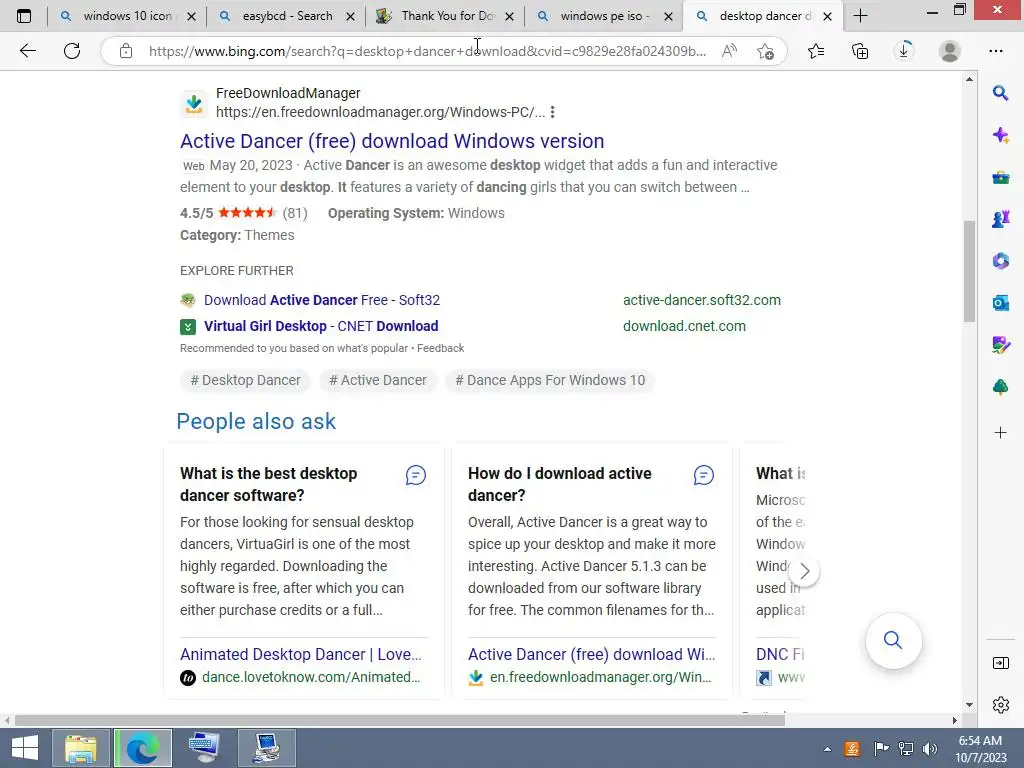1024x768 pixels.
Task: Click the Feedback link
Action: (x=440, y=348)
